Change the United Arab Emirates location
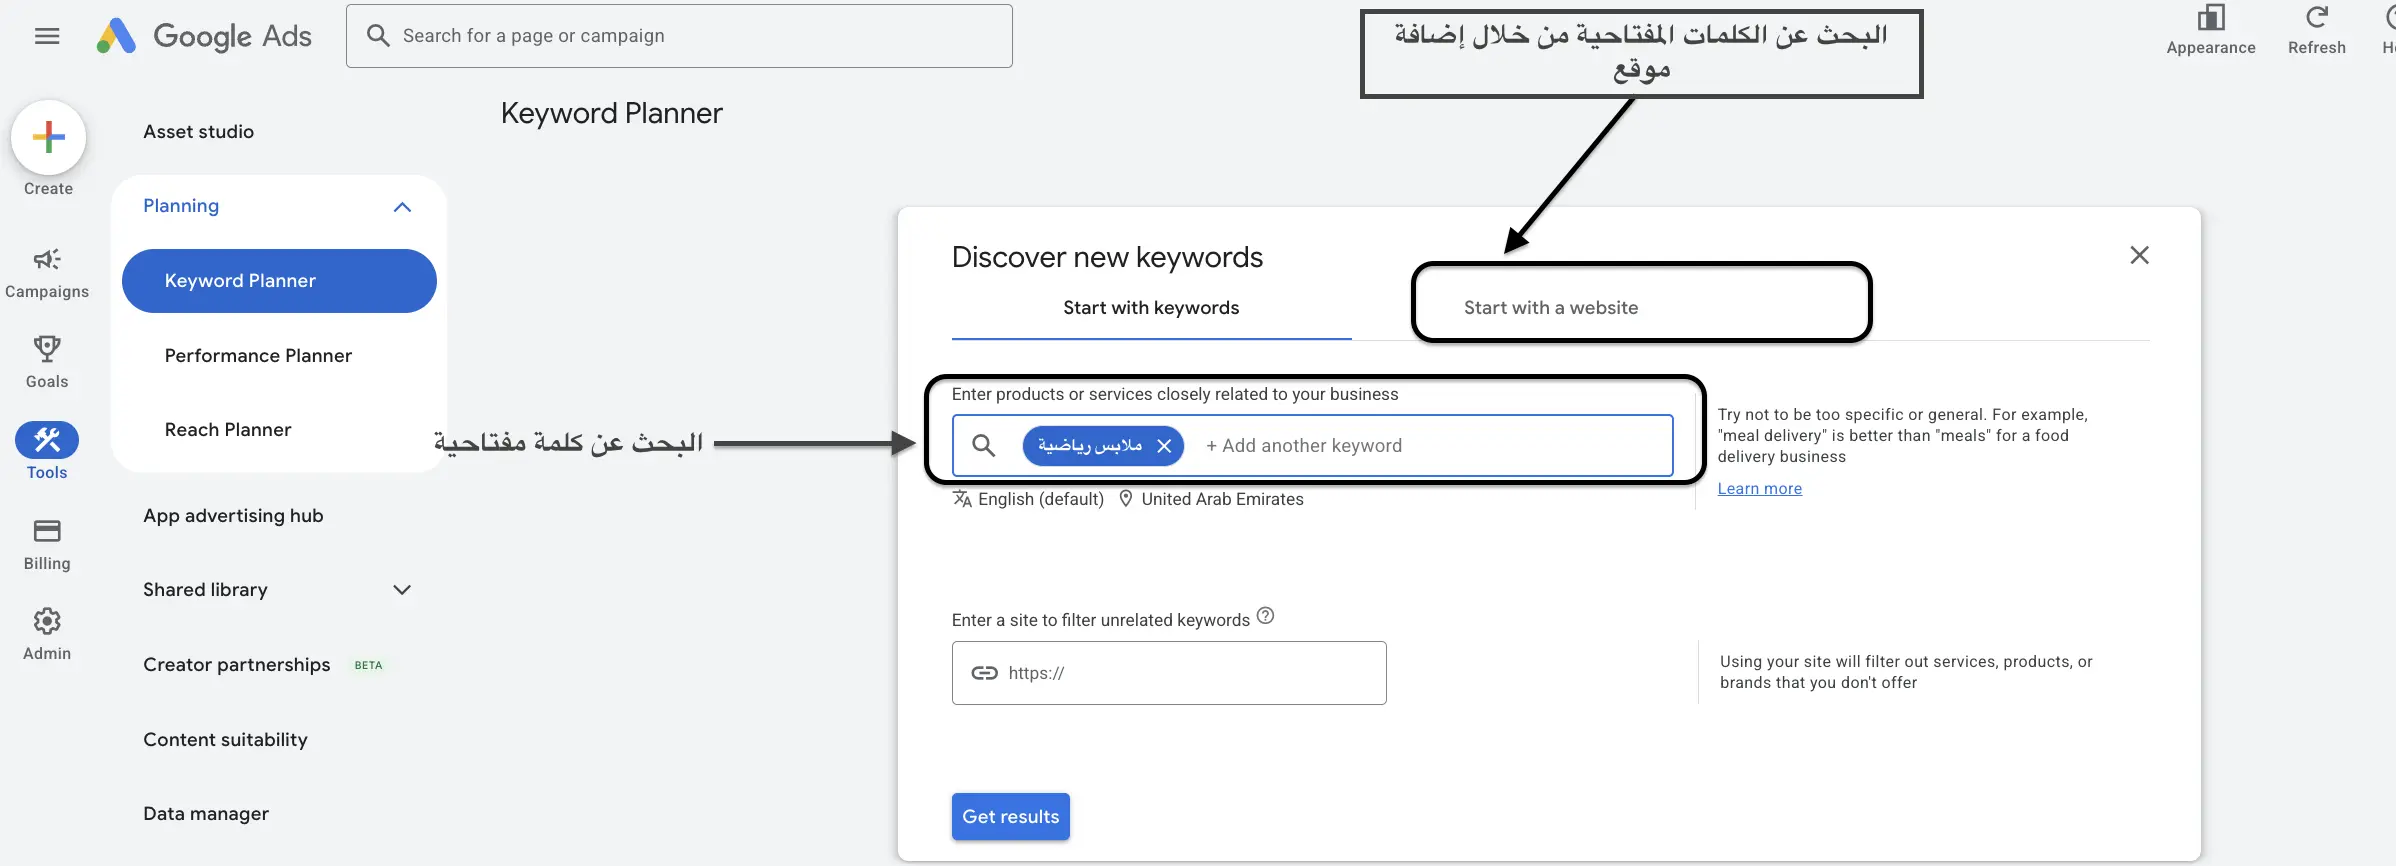Viewport: 2396px width, 866px height. click(1222, 499)
